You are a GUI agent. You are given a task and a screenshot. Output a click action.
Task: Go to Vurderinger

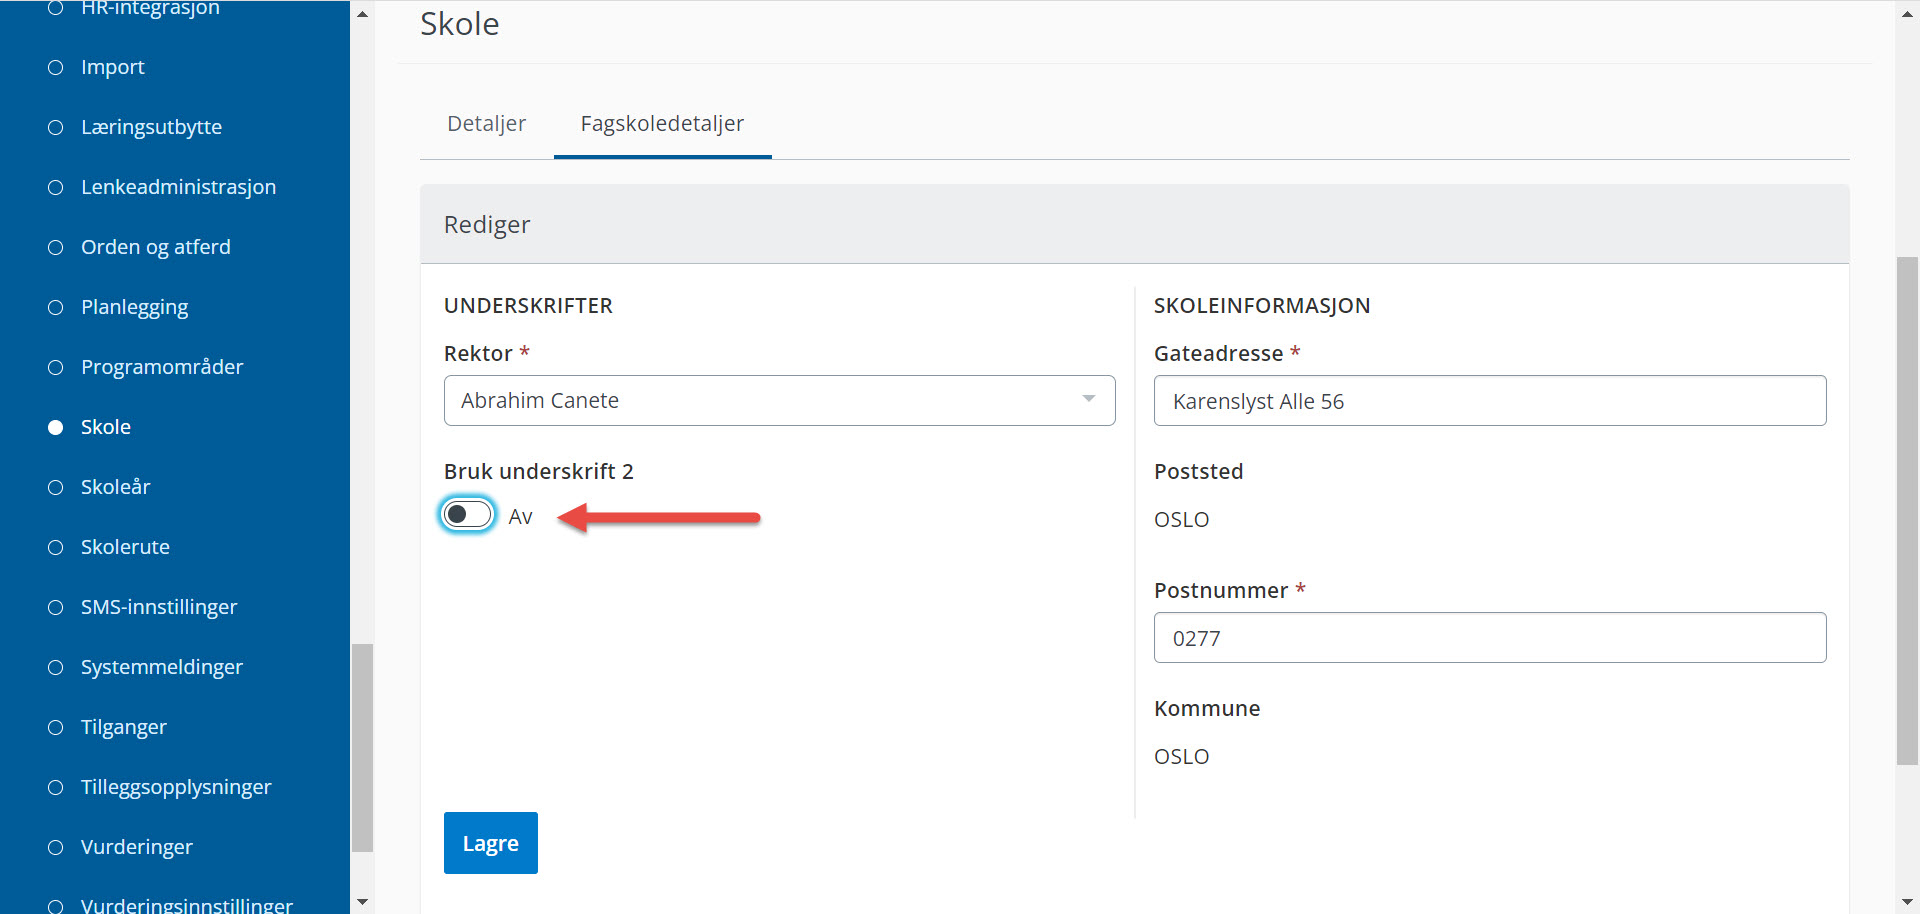pyautogui.click(x=136, y=847)
